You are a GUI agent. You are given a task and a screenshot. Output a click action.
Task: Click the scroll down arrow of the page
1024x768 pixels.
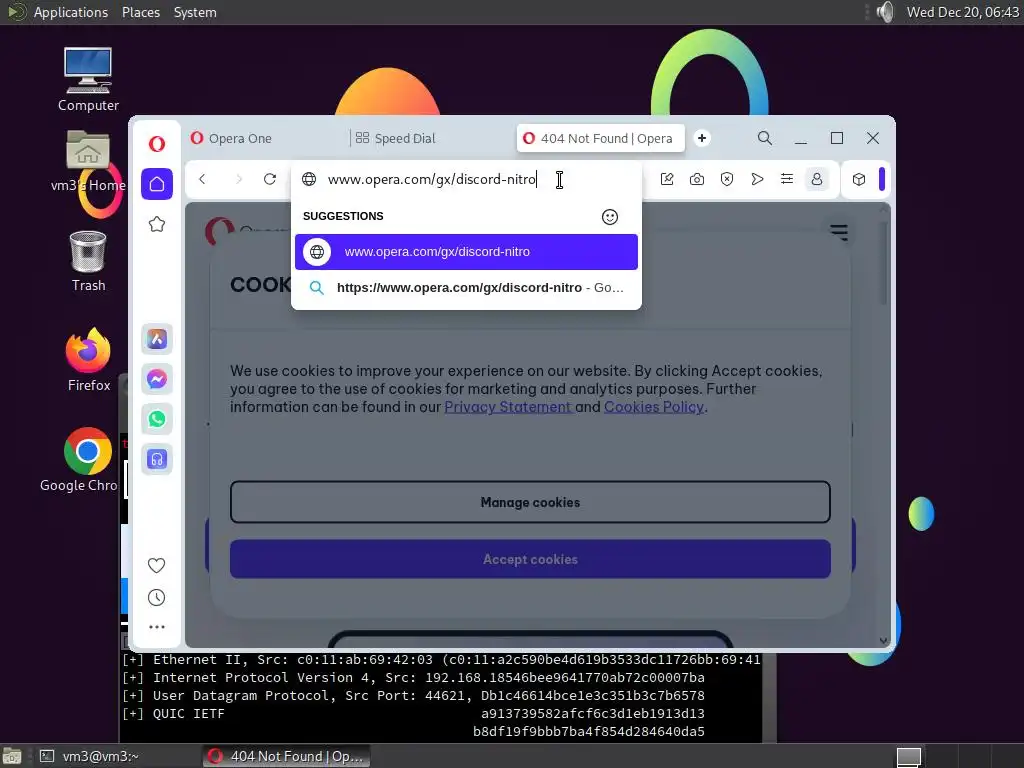click(884, 641)
